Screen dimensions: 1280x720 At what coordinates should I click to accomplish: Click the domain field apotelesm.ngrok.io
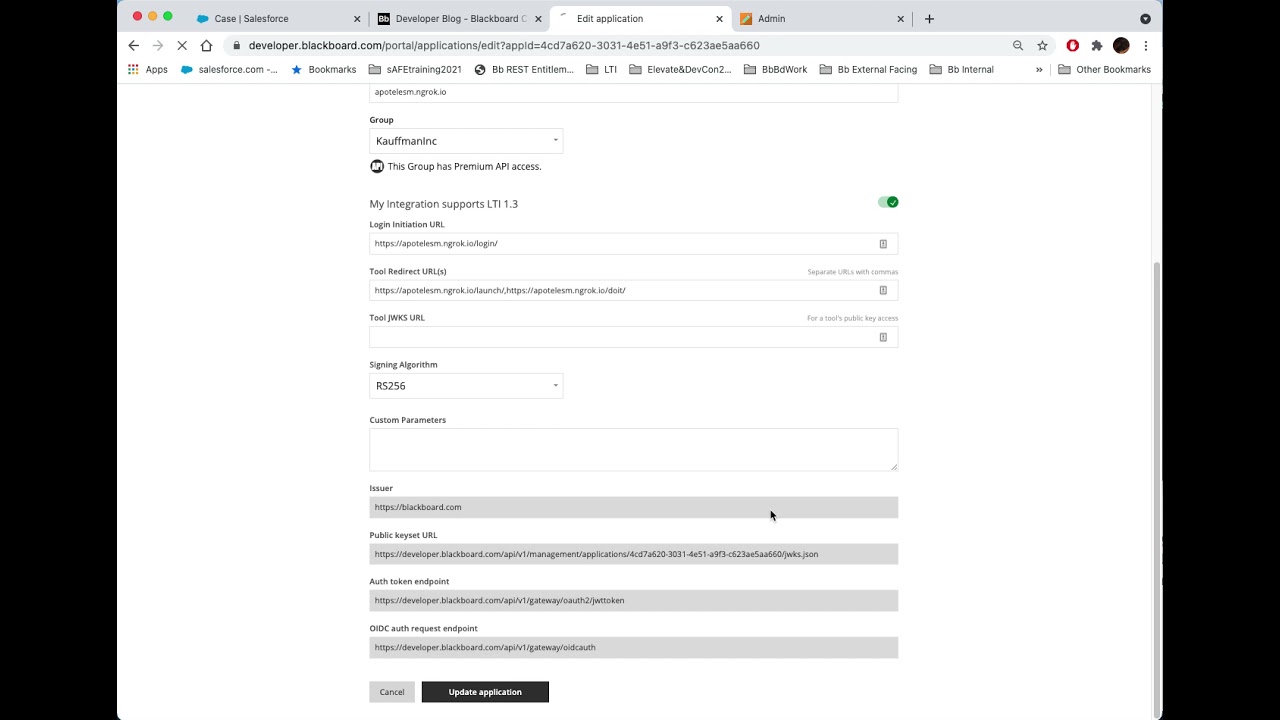click(634, 92)
